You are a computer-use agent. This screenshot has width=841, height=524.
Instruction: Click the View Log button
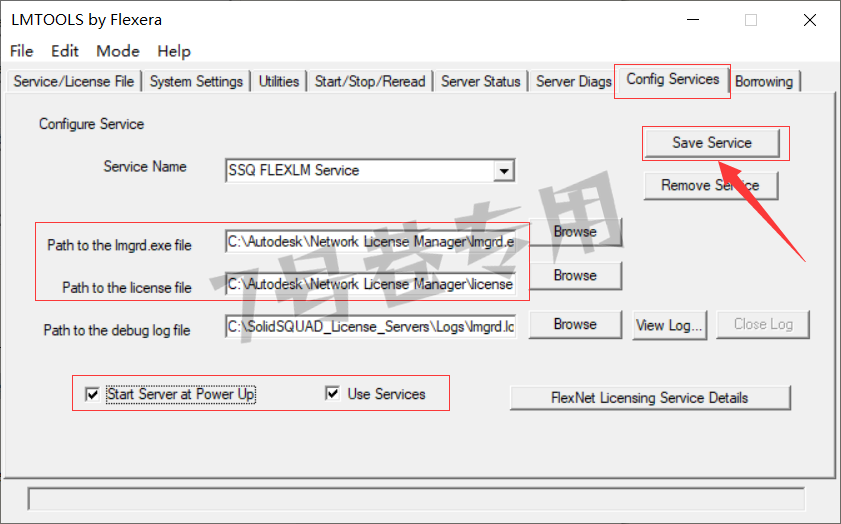point(669,325)
